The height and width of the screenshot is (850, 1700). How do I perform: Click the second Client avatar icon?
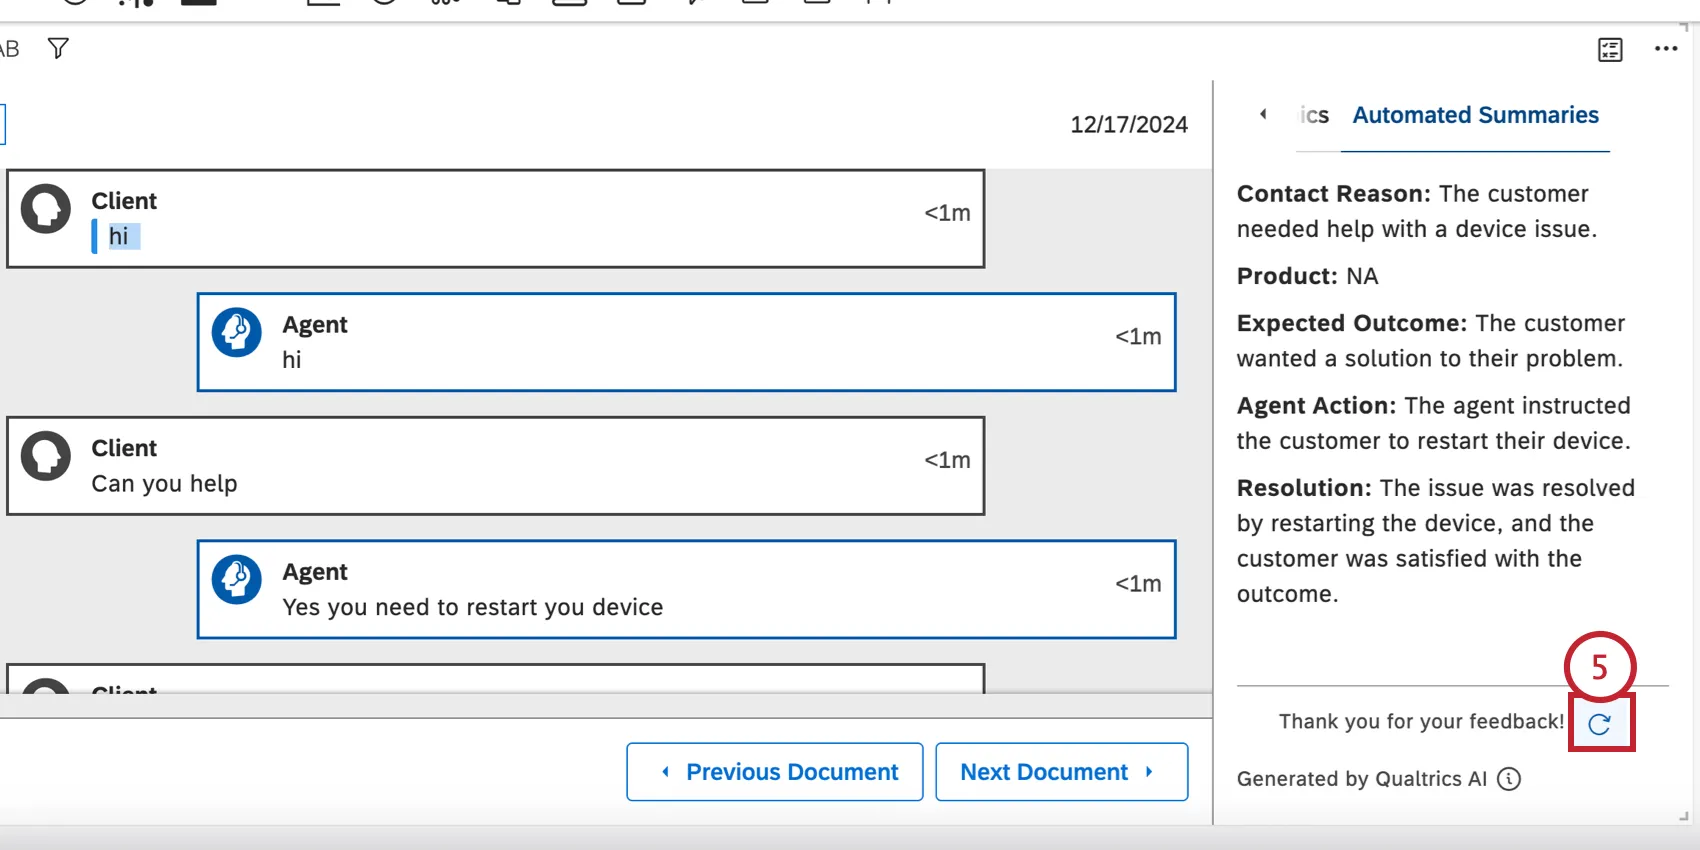click(x=46, y=455)
